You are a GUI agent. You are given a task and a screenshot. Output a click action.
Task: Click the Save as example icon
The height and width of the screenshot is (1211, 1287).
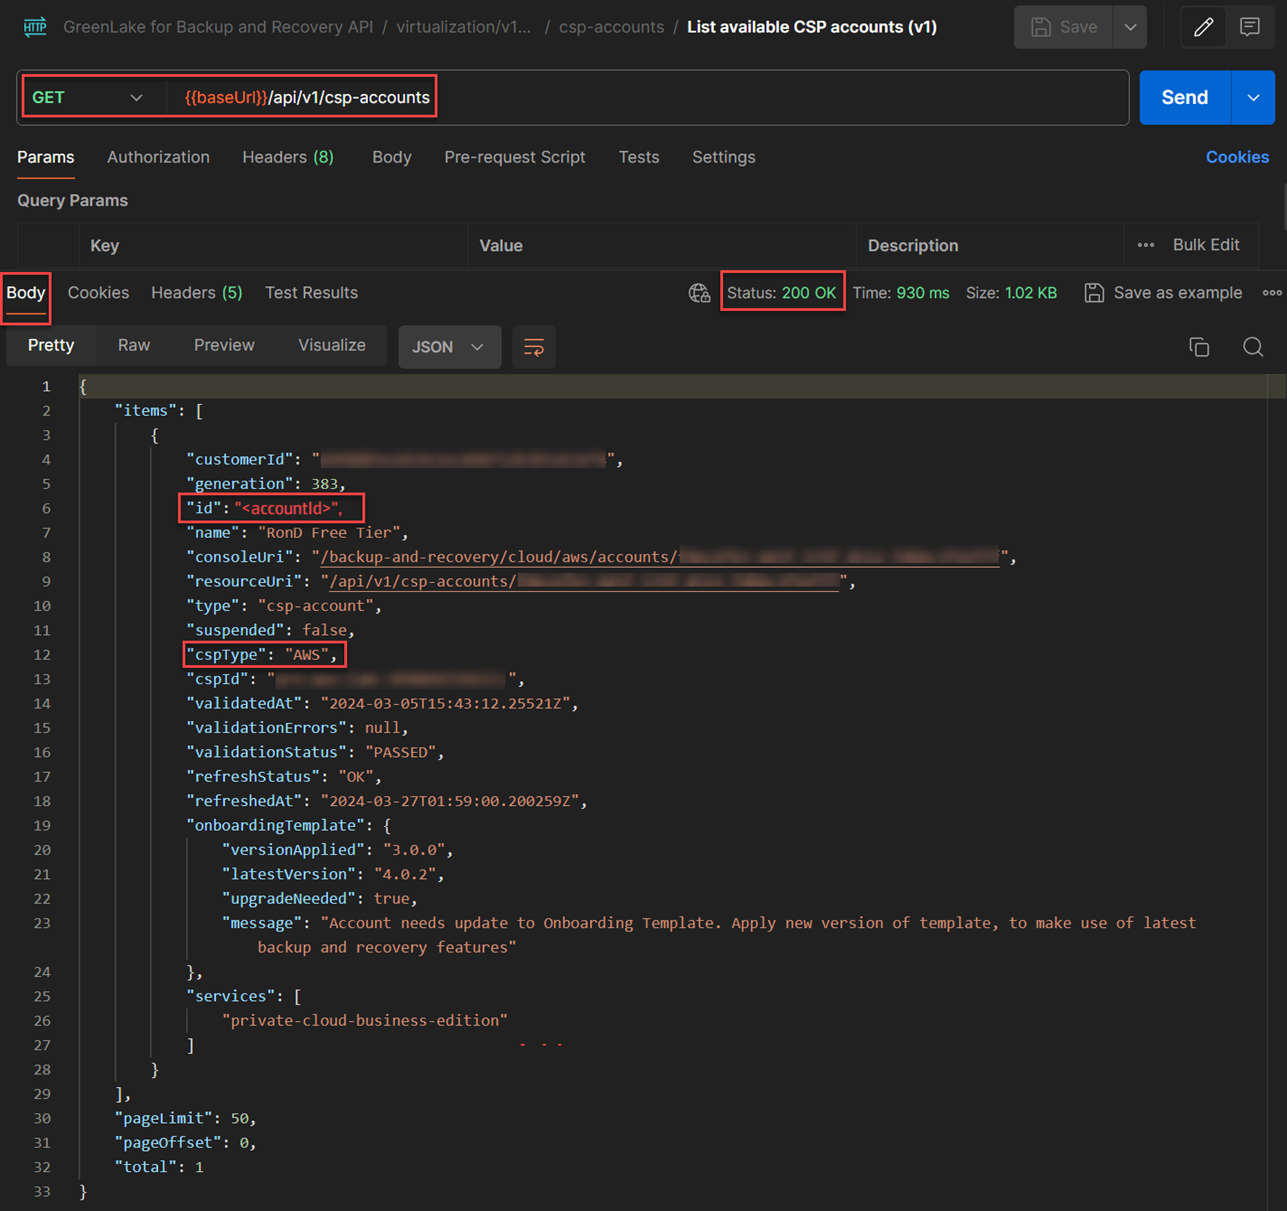coord(1094,293)
